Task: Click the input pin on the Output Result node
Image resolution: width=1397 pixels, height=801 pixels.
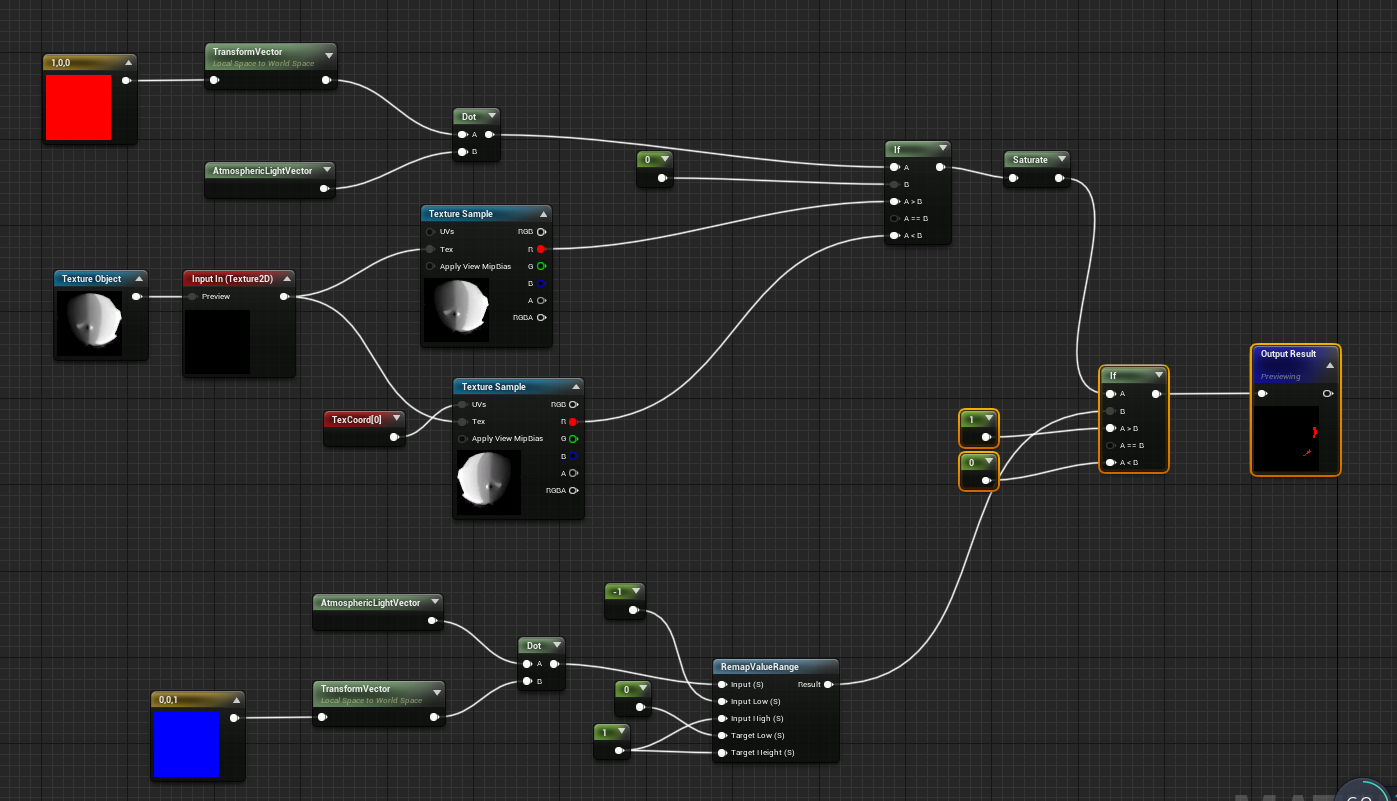Action: coord(1263,394)
